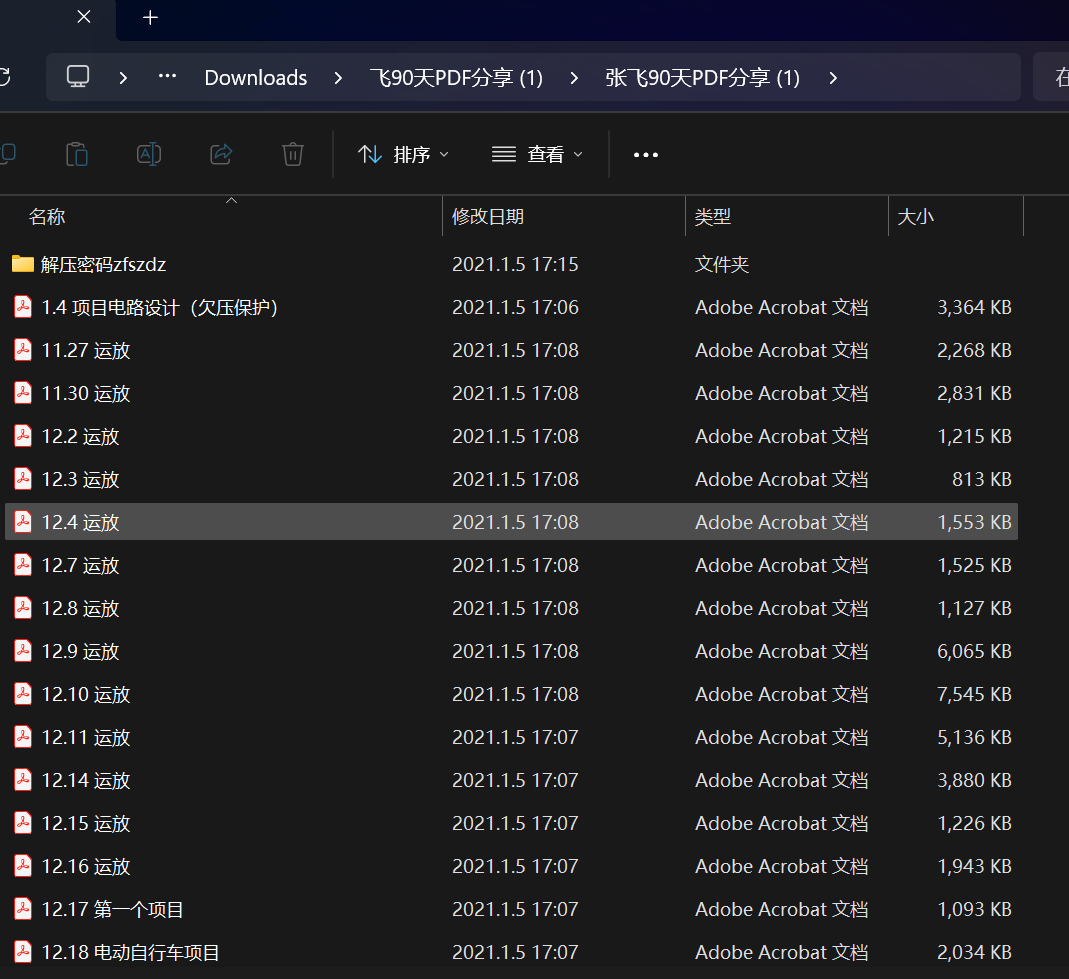Click the 6,065 KB size cell
Image resolution: width=1069 pixels, height=979 pixels.
point(974,651)
